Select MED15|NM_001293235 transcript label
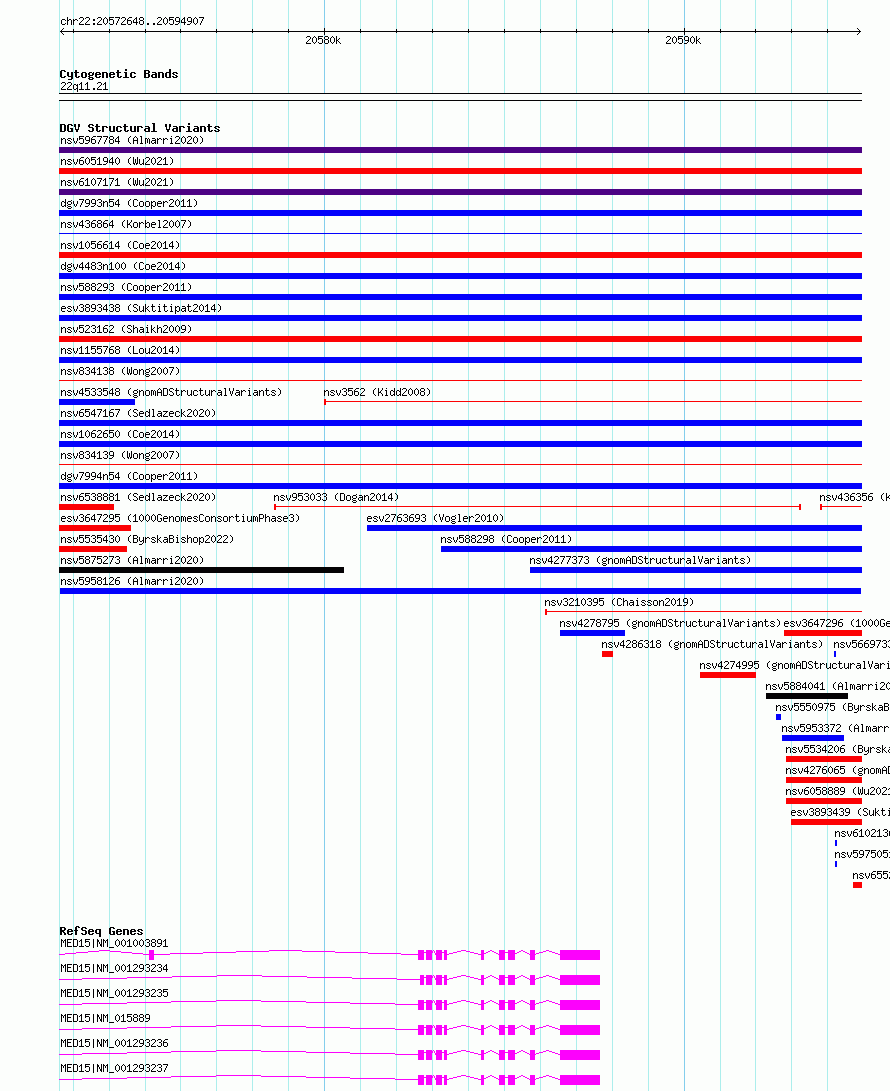 (x=114, y=994)
